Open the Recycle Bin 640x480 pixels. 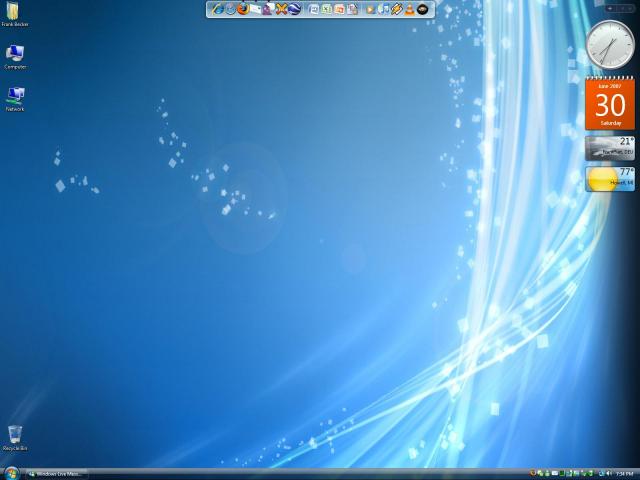pos(15,438)
